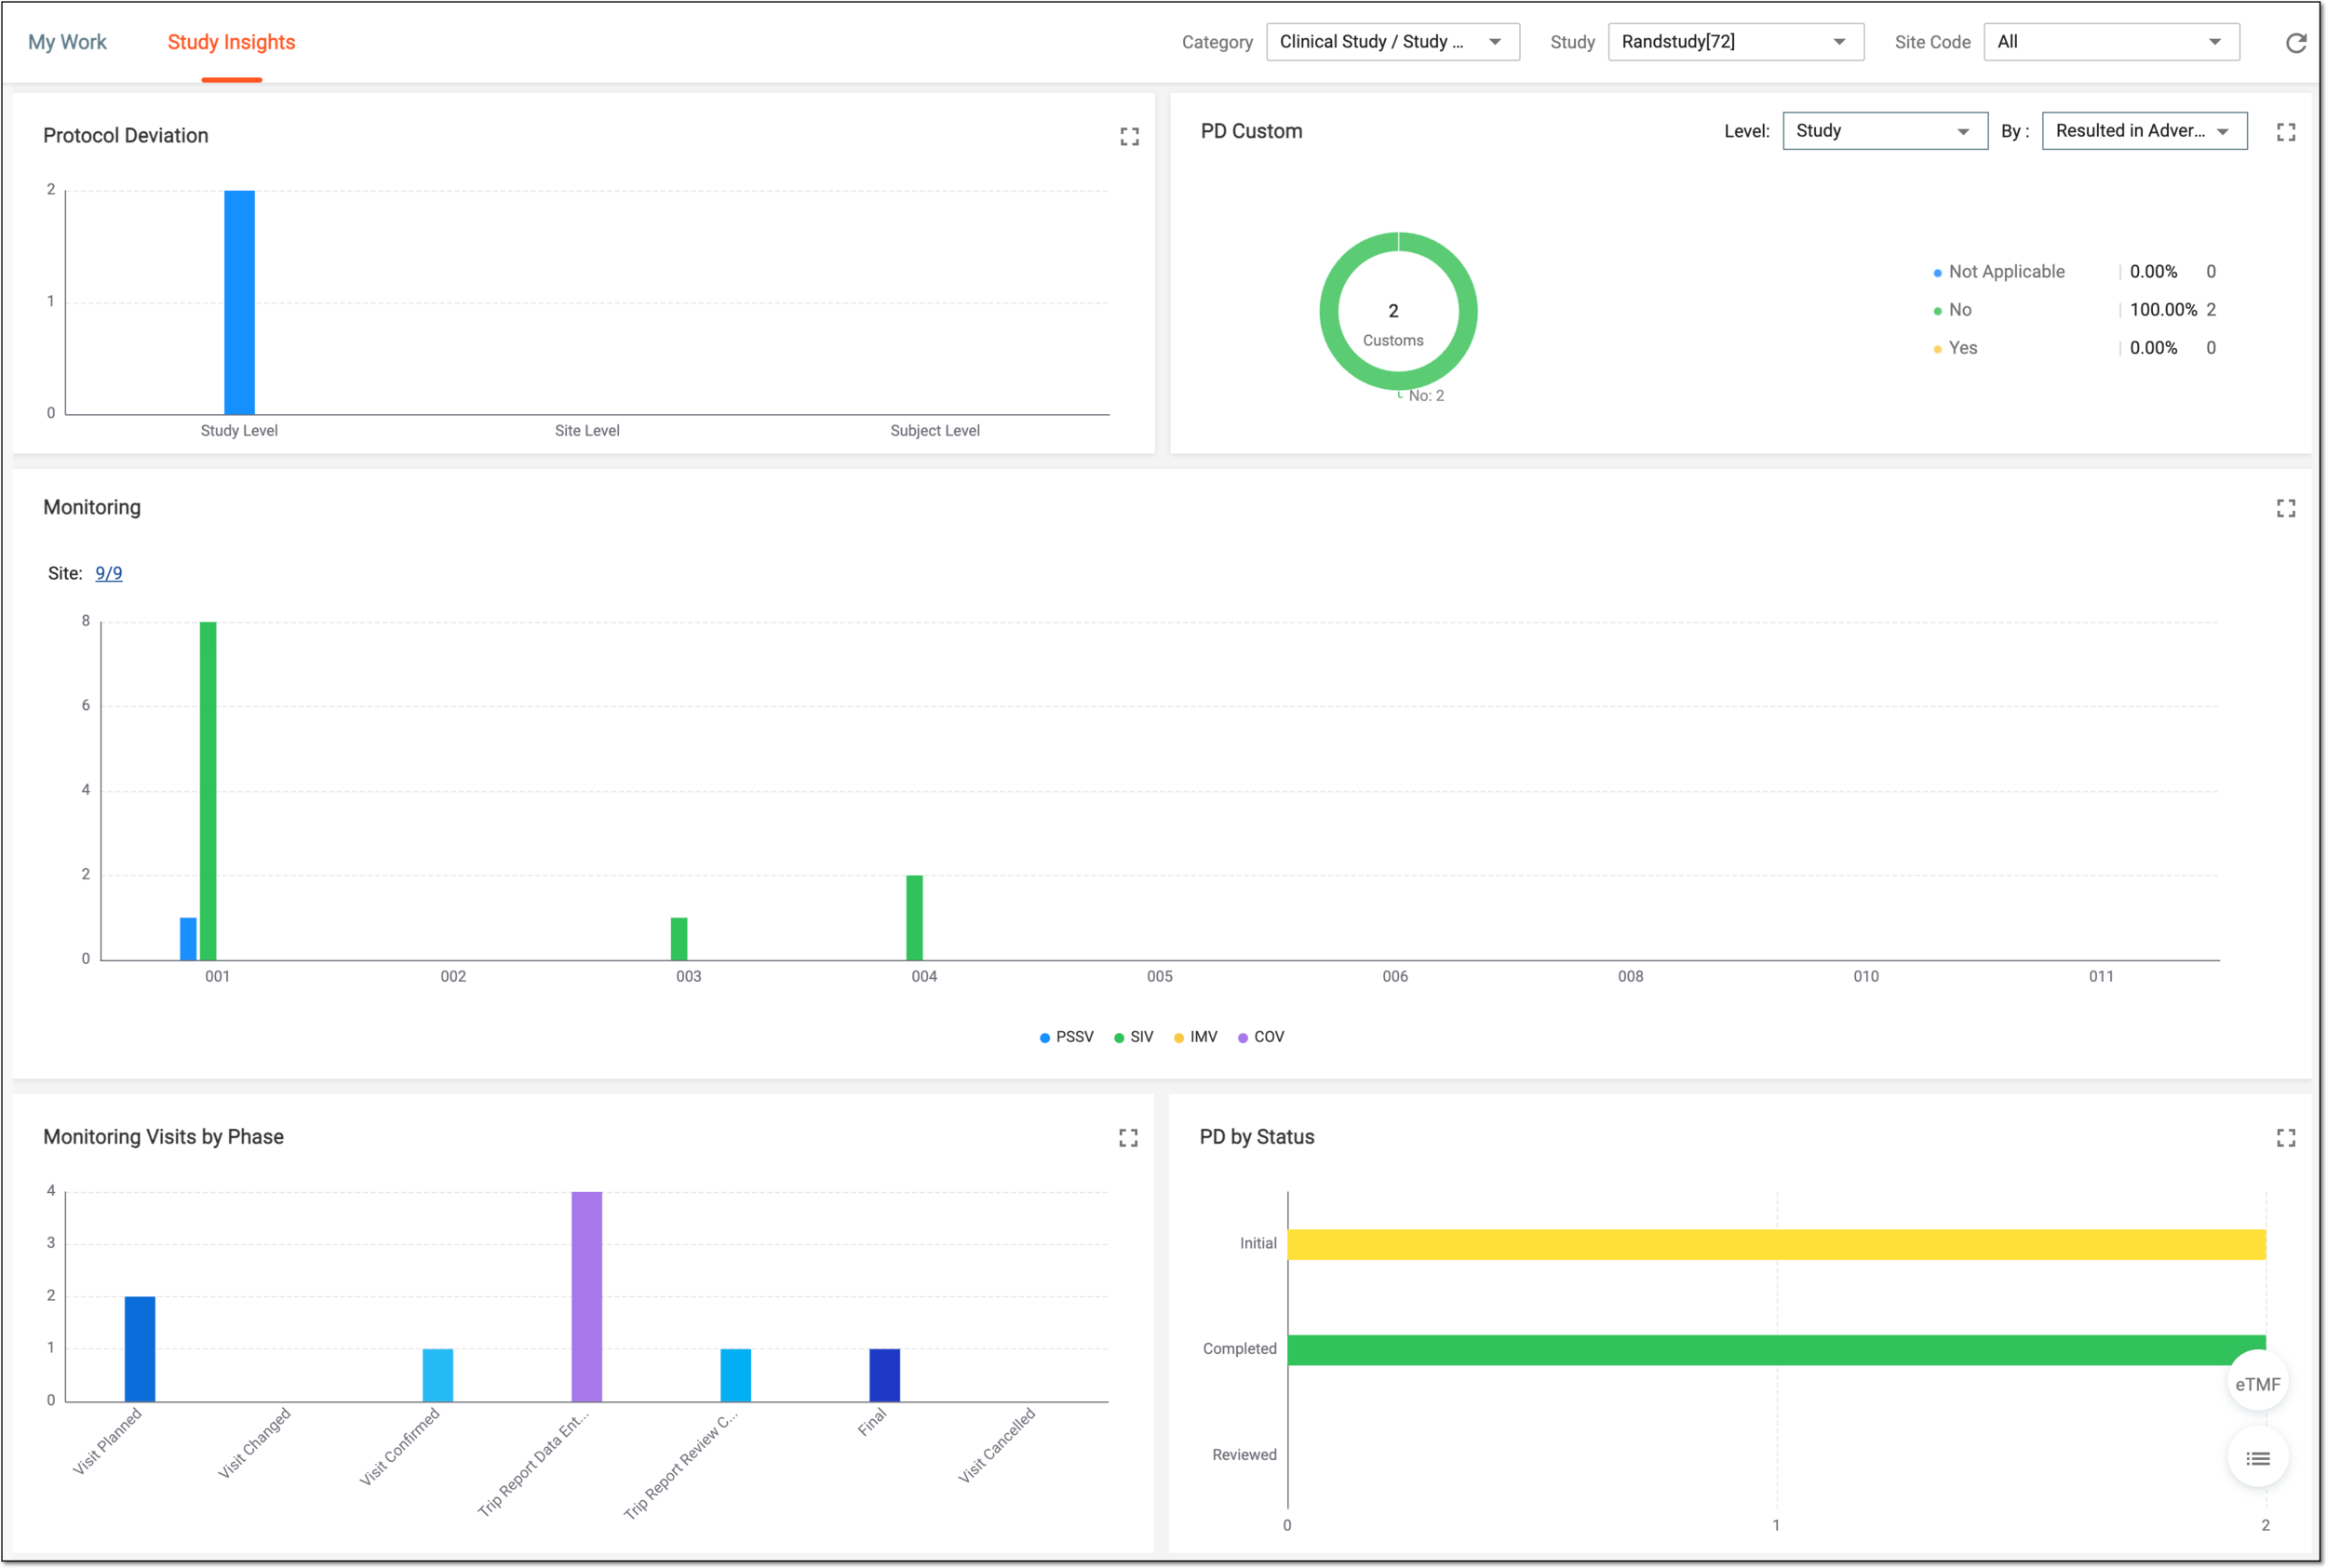
Task: Toggle the SIV legend series
Action: 1133,1037
